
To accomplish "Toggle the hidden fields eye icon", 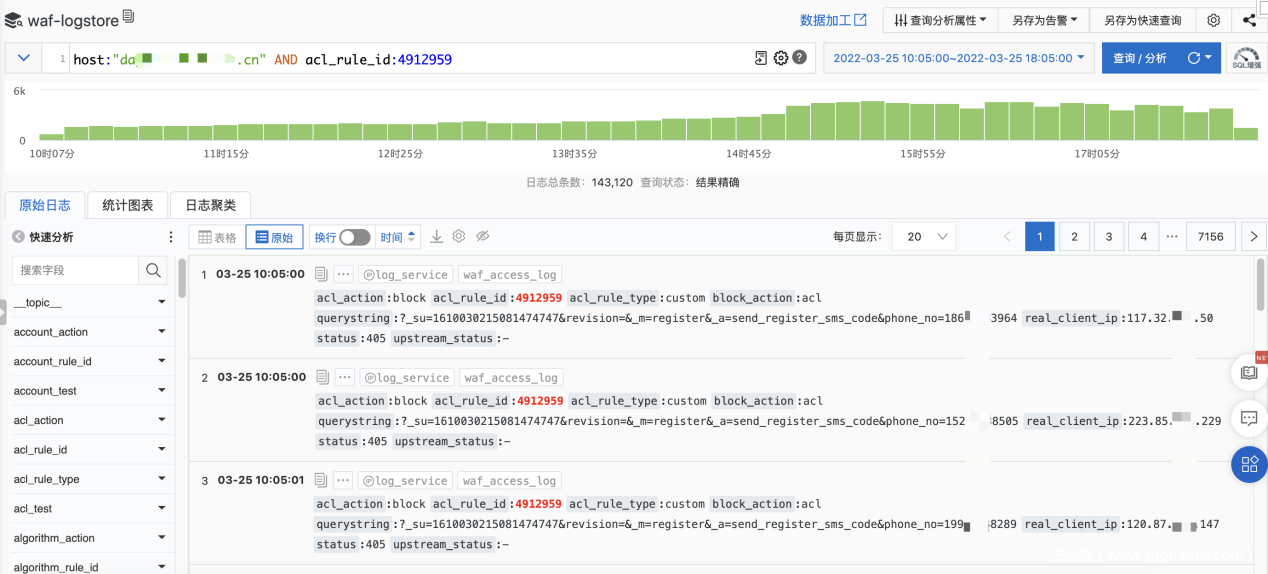I will [x=482, y=237].
